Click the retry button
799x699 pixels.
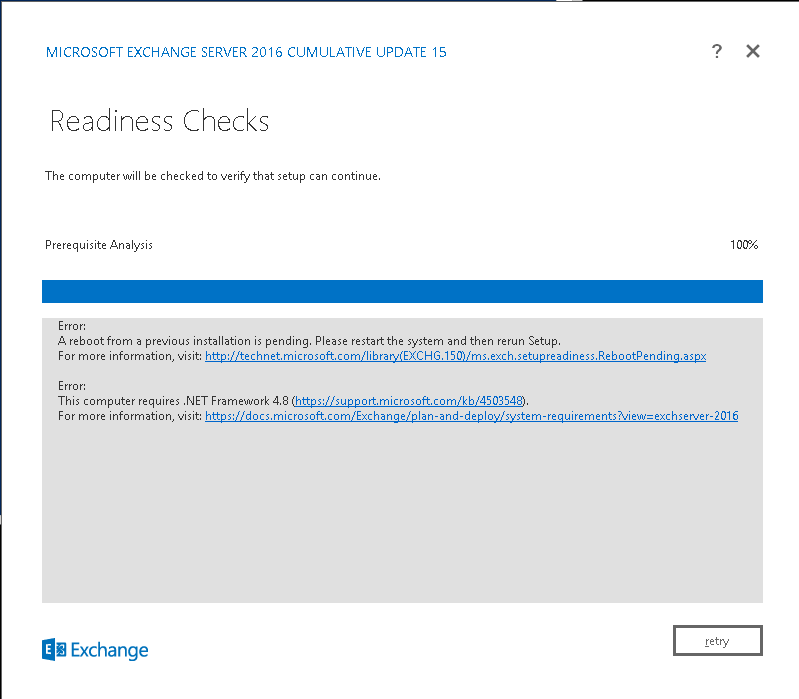pyautogui.click(x=717, y=640)
